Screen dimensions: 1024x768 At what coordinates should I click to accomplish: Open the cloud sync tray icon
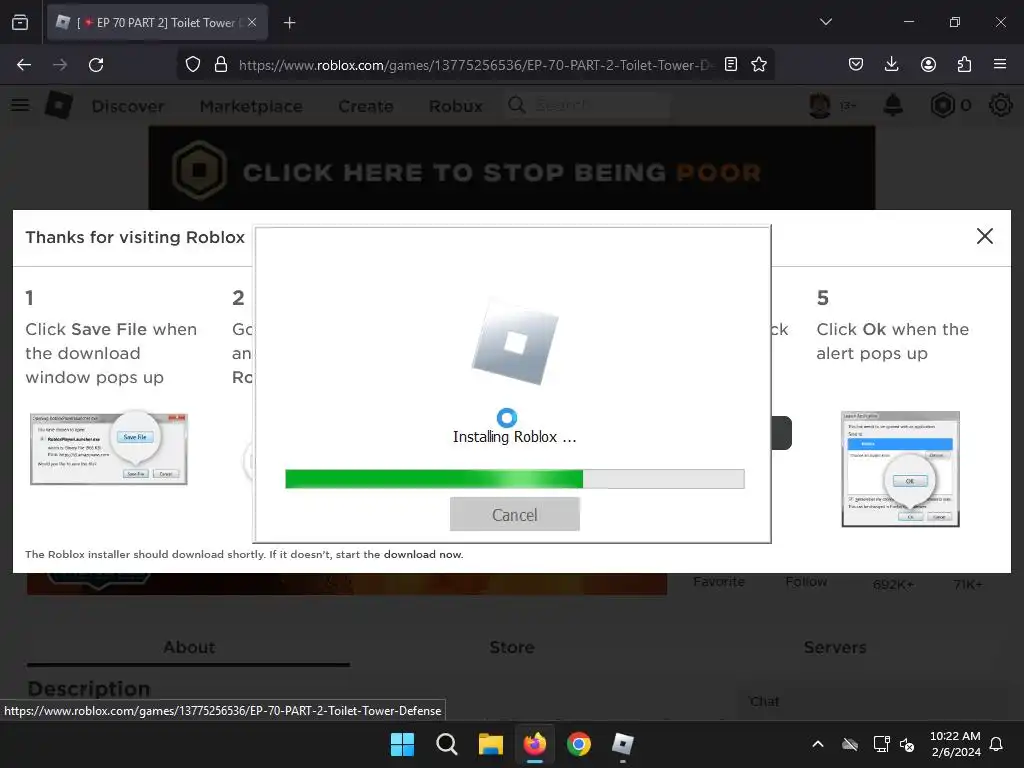[x=850, y=744]
